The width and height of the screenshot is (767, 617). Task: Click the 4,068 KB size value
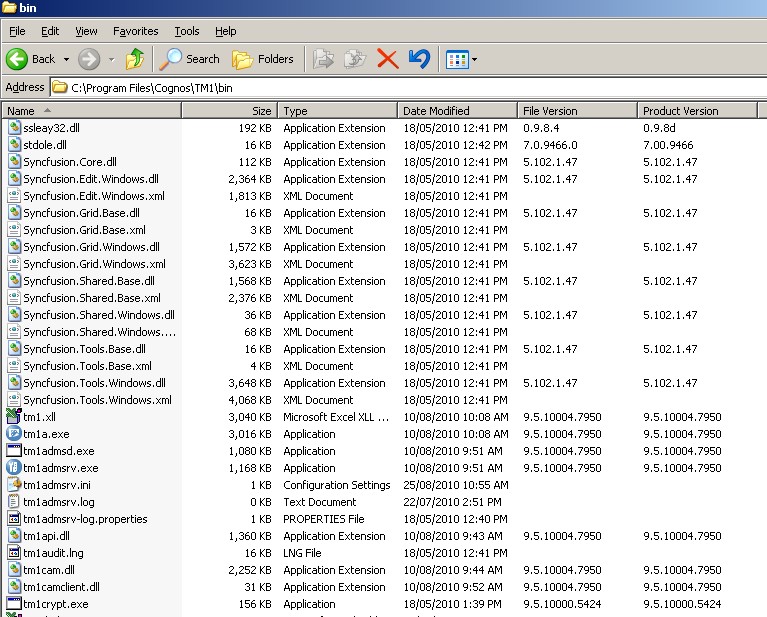(x=250, y=400)
